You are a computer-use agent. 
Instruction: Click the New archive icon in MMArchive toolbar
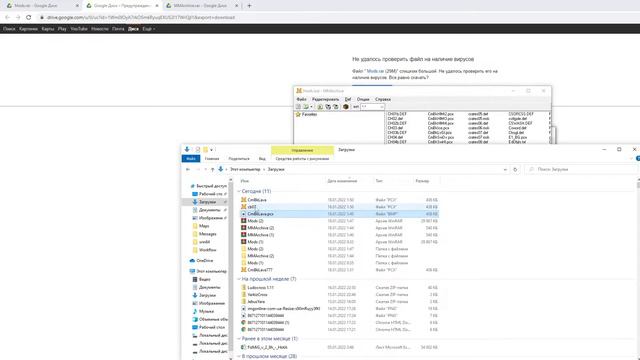(298, 107)
